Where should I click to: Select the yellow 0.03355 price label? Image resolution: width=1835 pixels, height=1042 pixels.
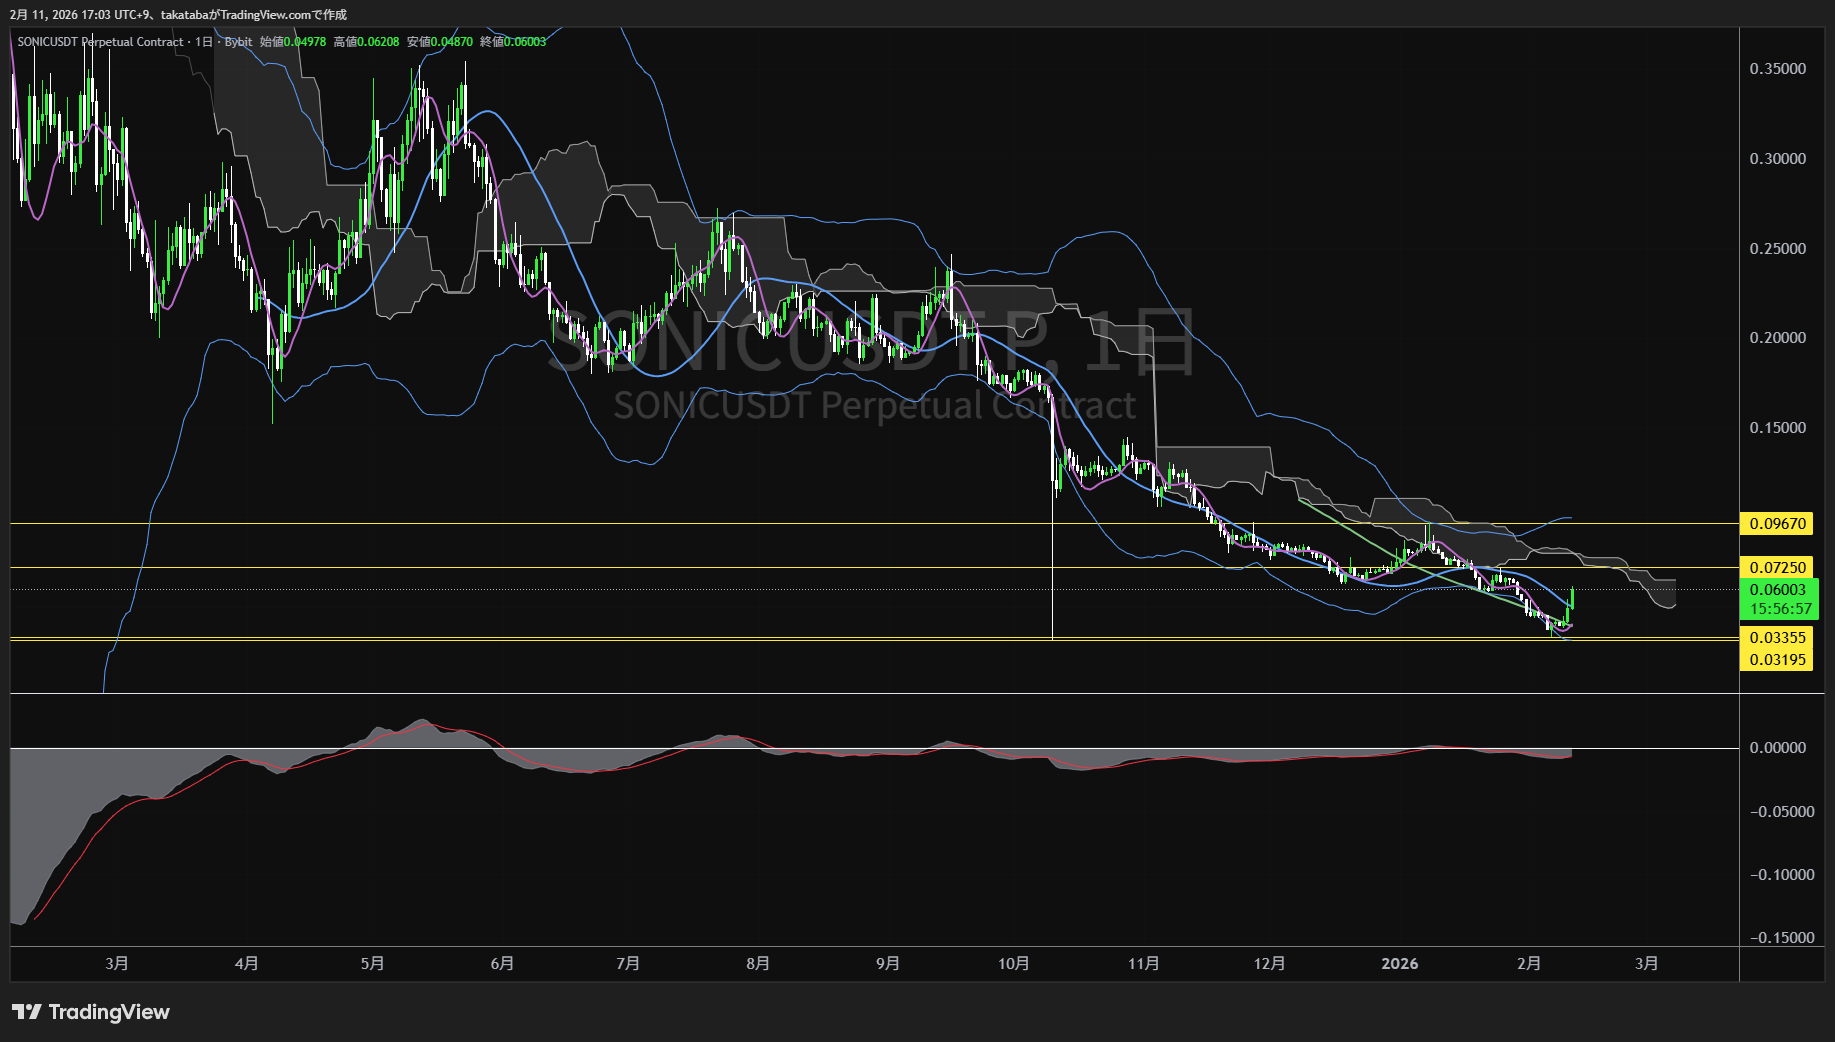(1777, 638)
